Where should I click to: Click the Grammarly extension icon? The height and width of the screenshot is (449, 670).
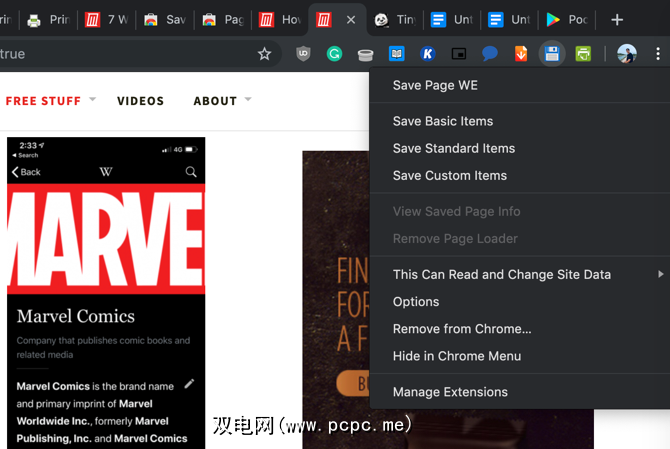pos(335,54)
